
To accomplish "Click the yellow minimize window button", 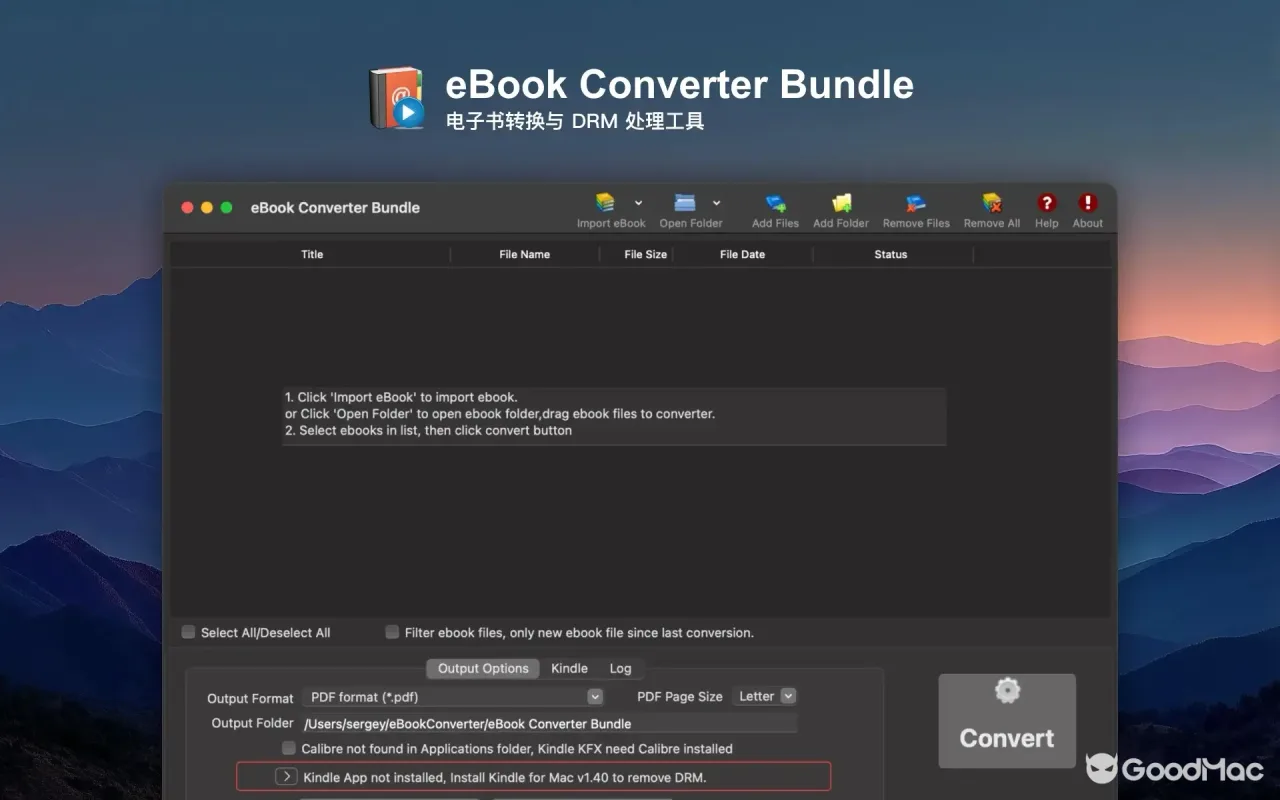I will pyautogui.click(x=207, y=208).
